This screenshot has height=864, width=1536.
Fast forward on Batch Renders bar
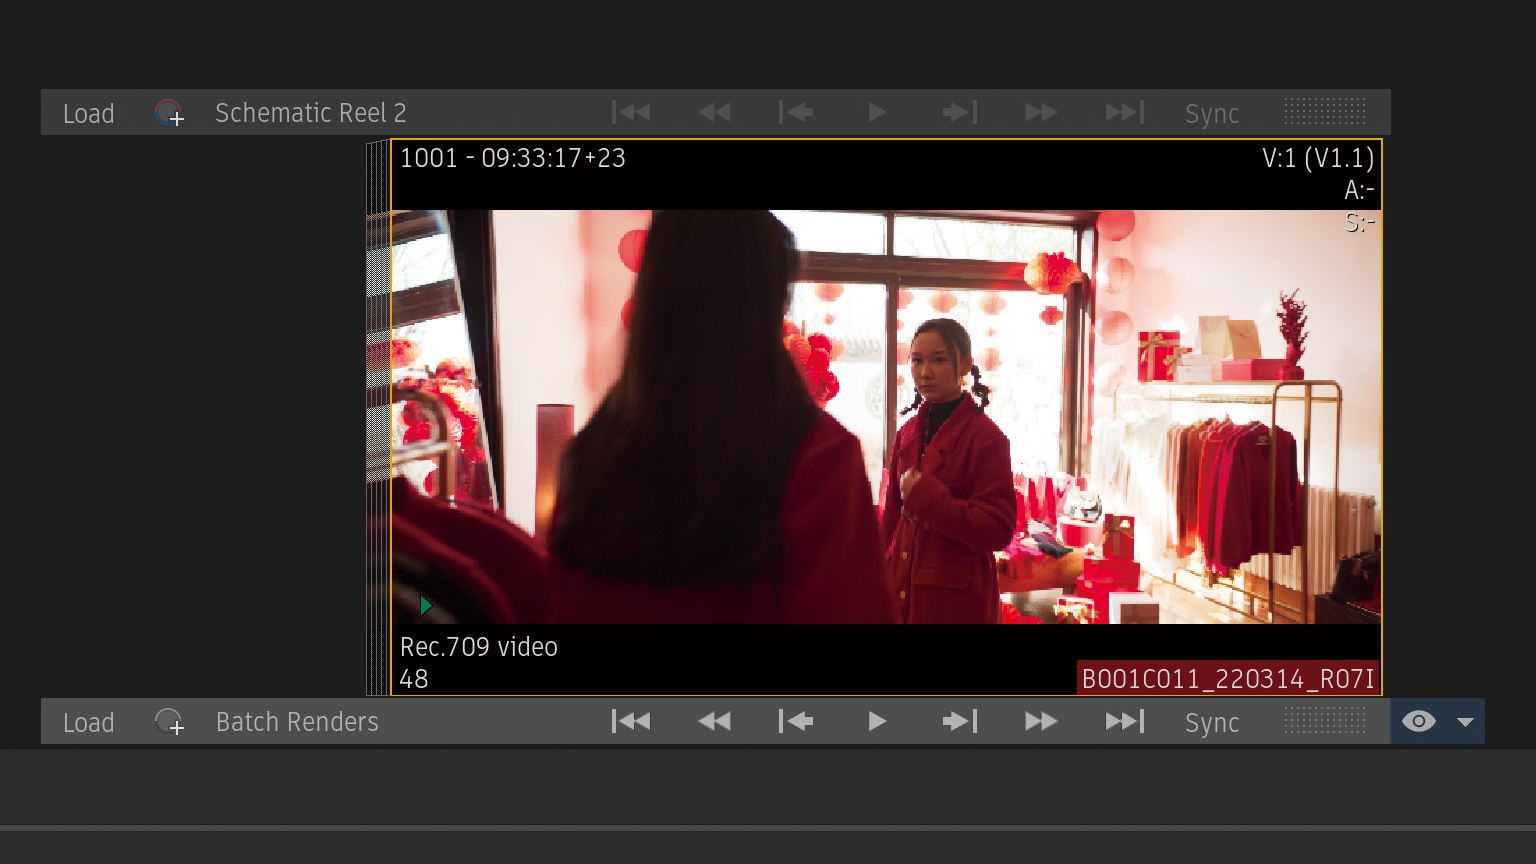coord(1041,721)
